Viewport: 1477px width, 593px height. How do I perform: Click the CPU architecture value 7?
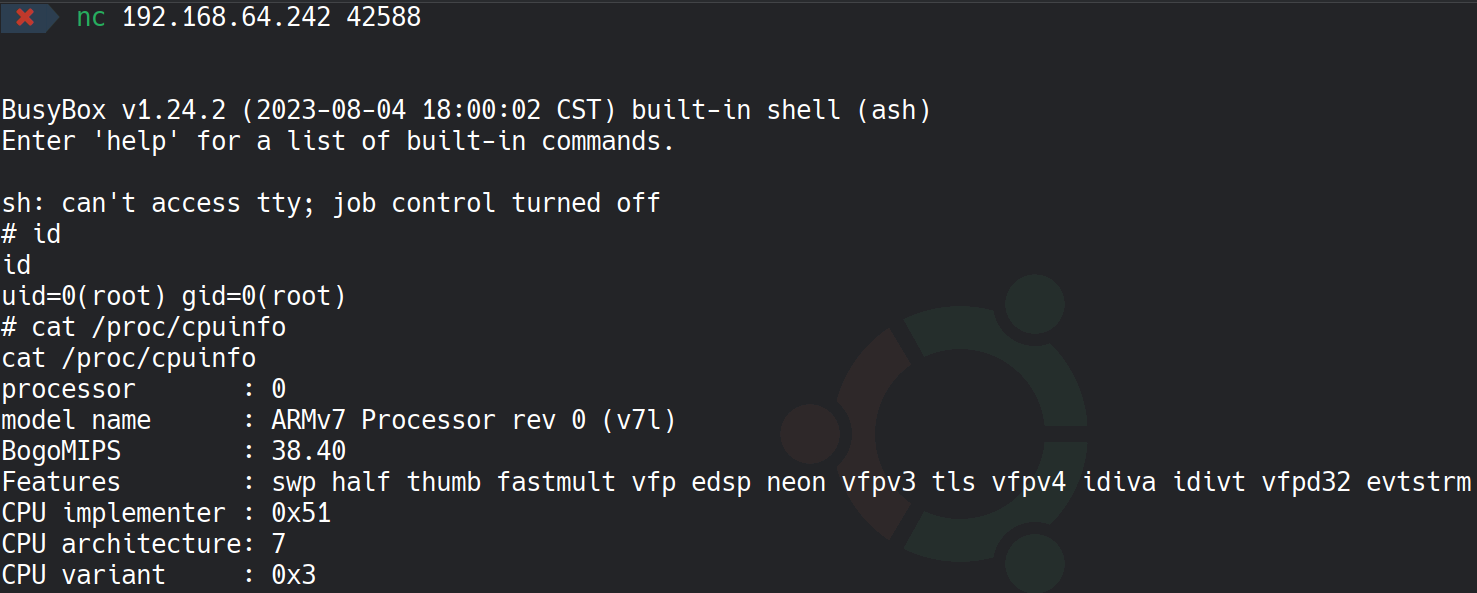tap(279, 544)
